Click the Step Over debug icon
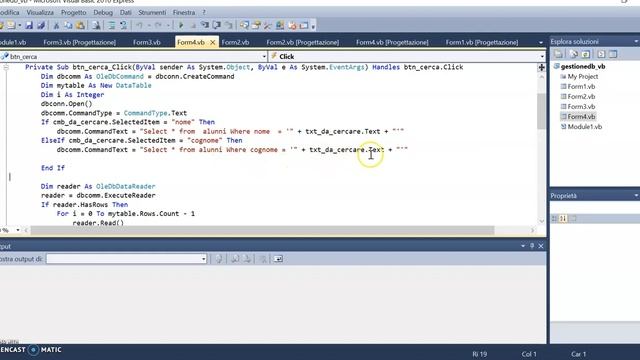Image resolution: width=640 pixels, height=360 pixels. 216,25
